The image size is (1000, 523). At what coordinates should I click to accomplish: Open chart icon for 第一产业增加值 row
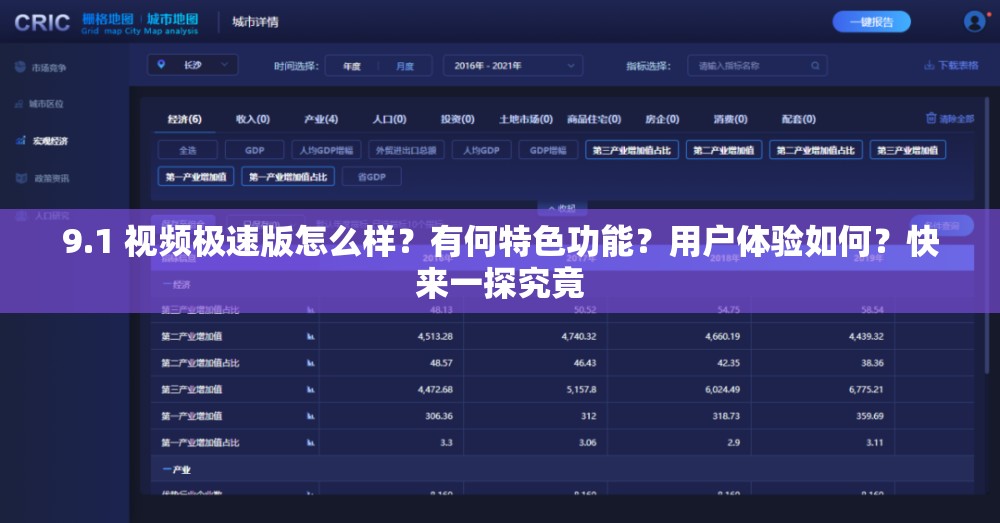coord(311,416)
